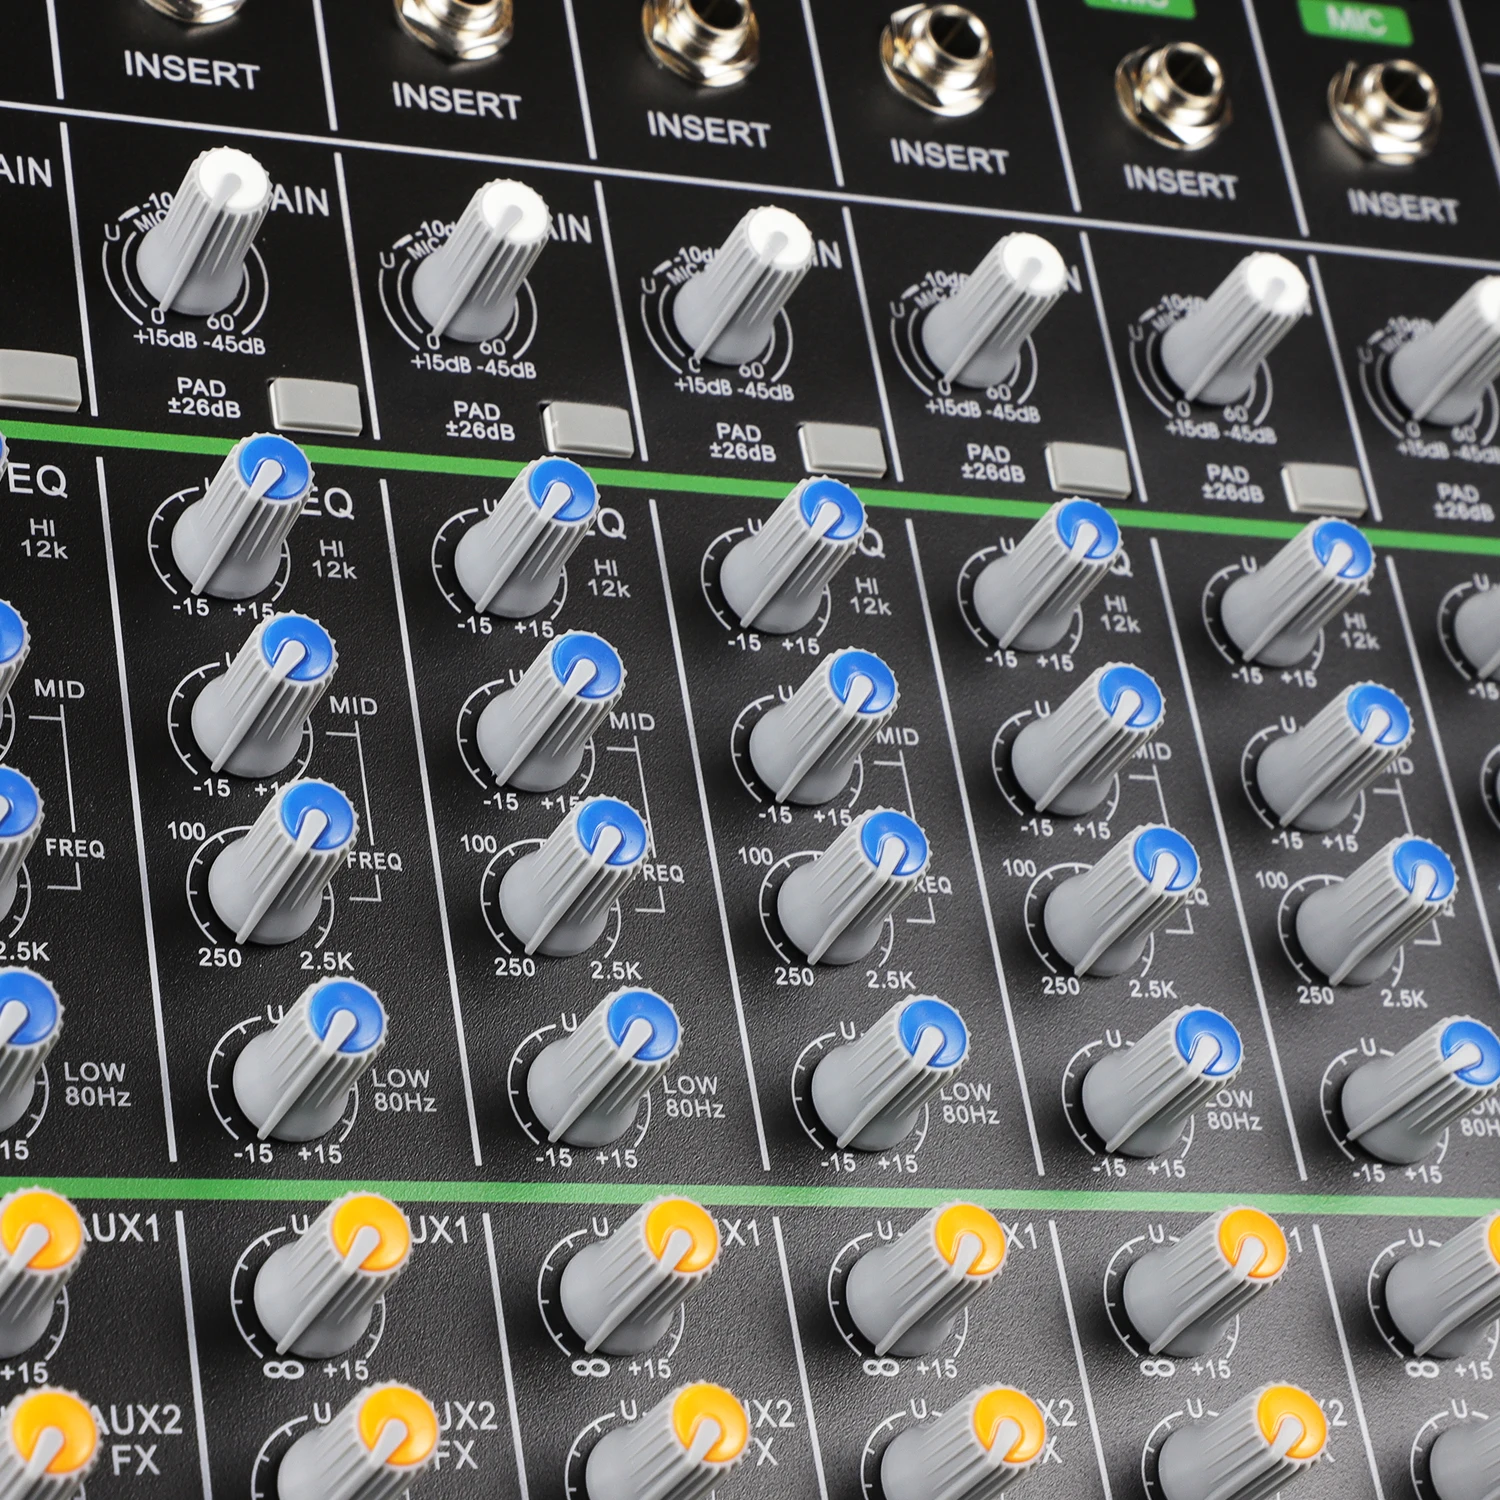The image size is (1500, 1500).
Task: Select the MID FREQ knob on the third full channel
Action: click(x=853, y=889)
